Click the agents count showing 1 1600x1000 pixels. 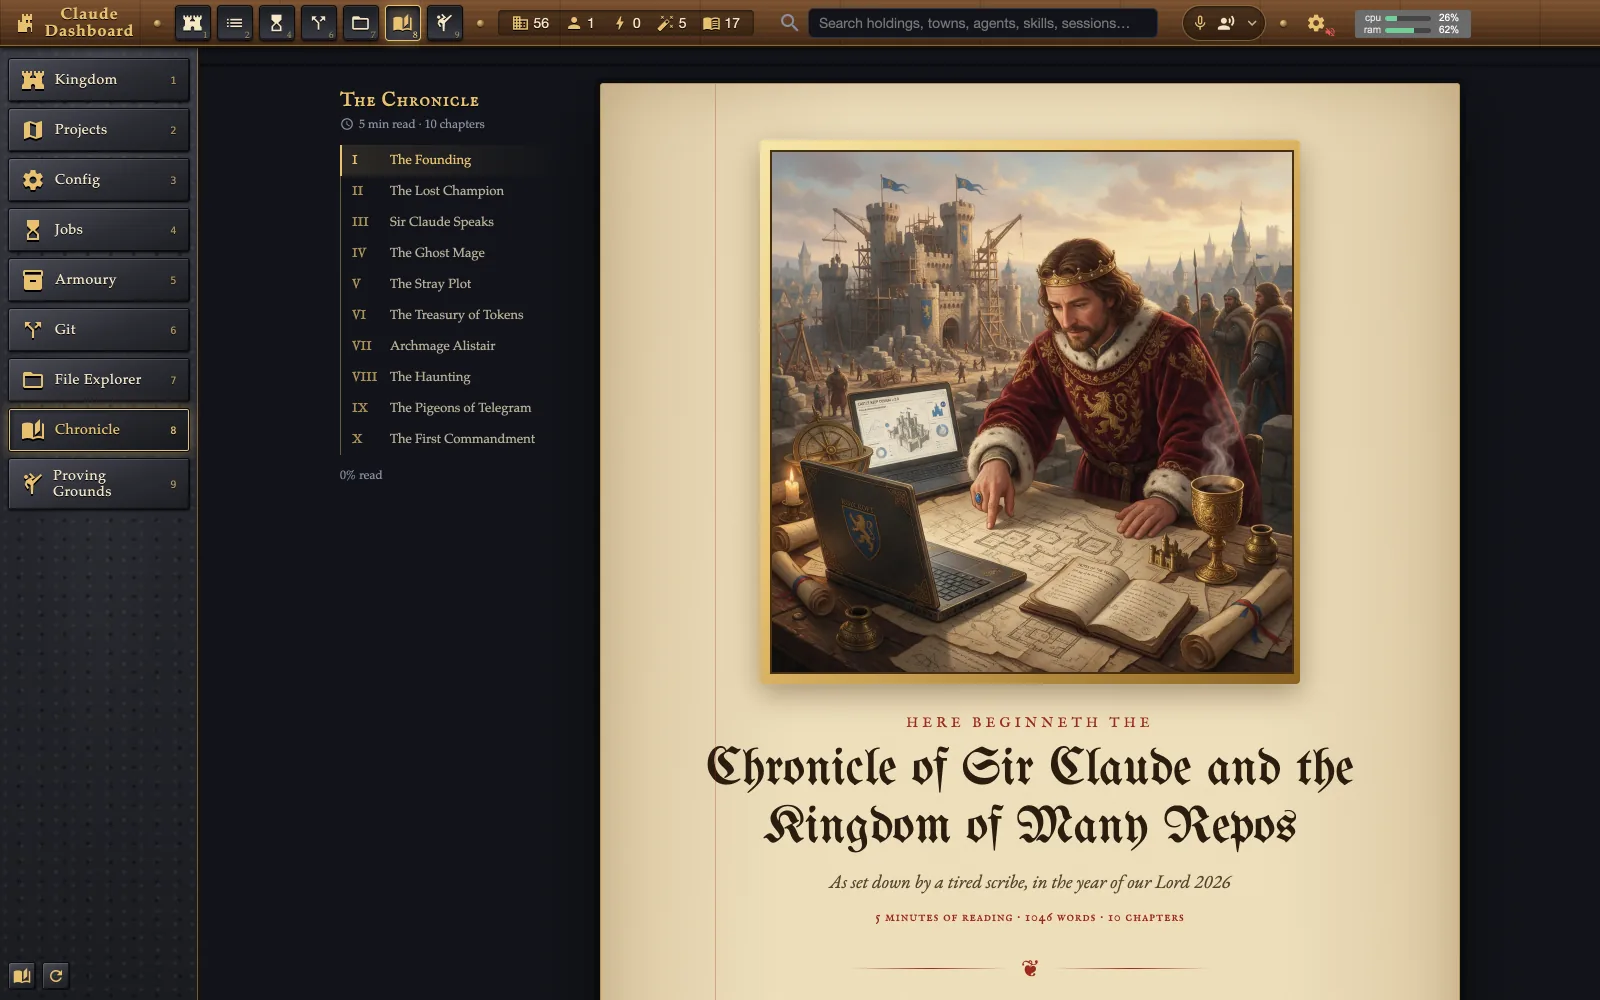point(581,23)
